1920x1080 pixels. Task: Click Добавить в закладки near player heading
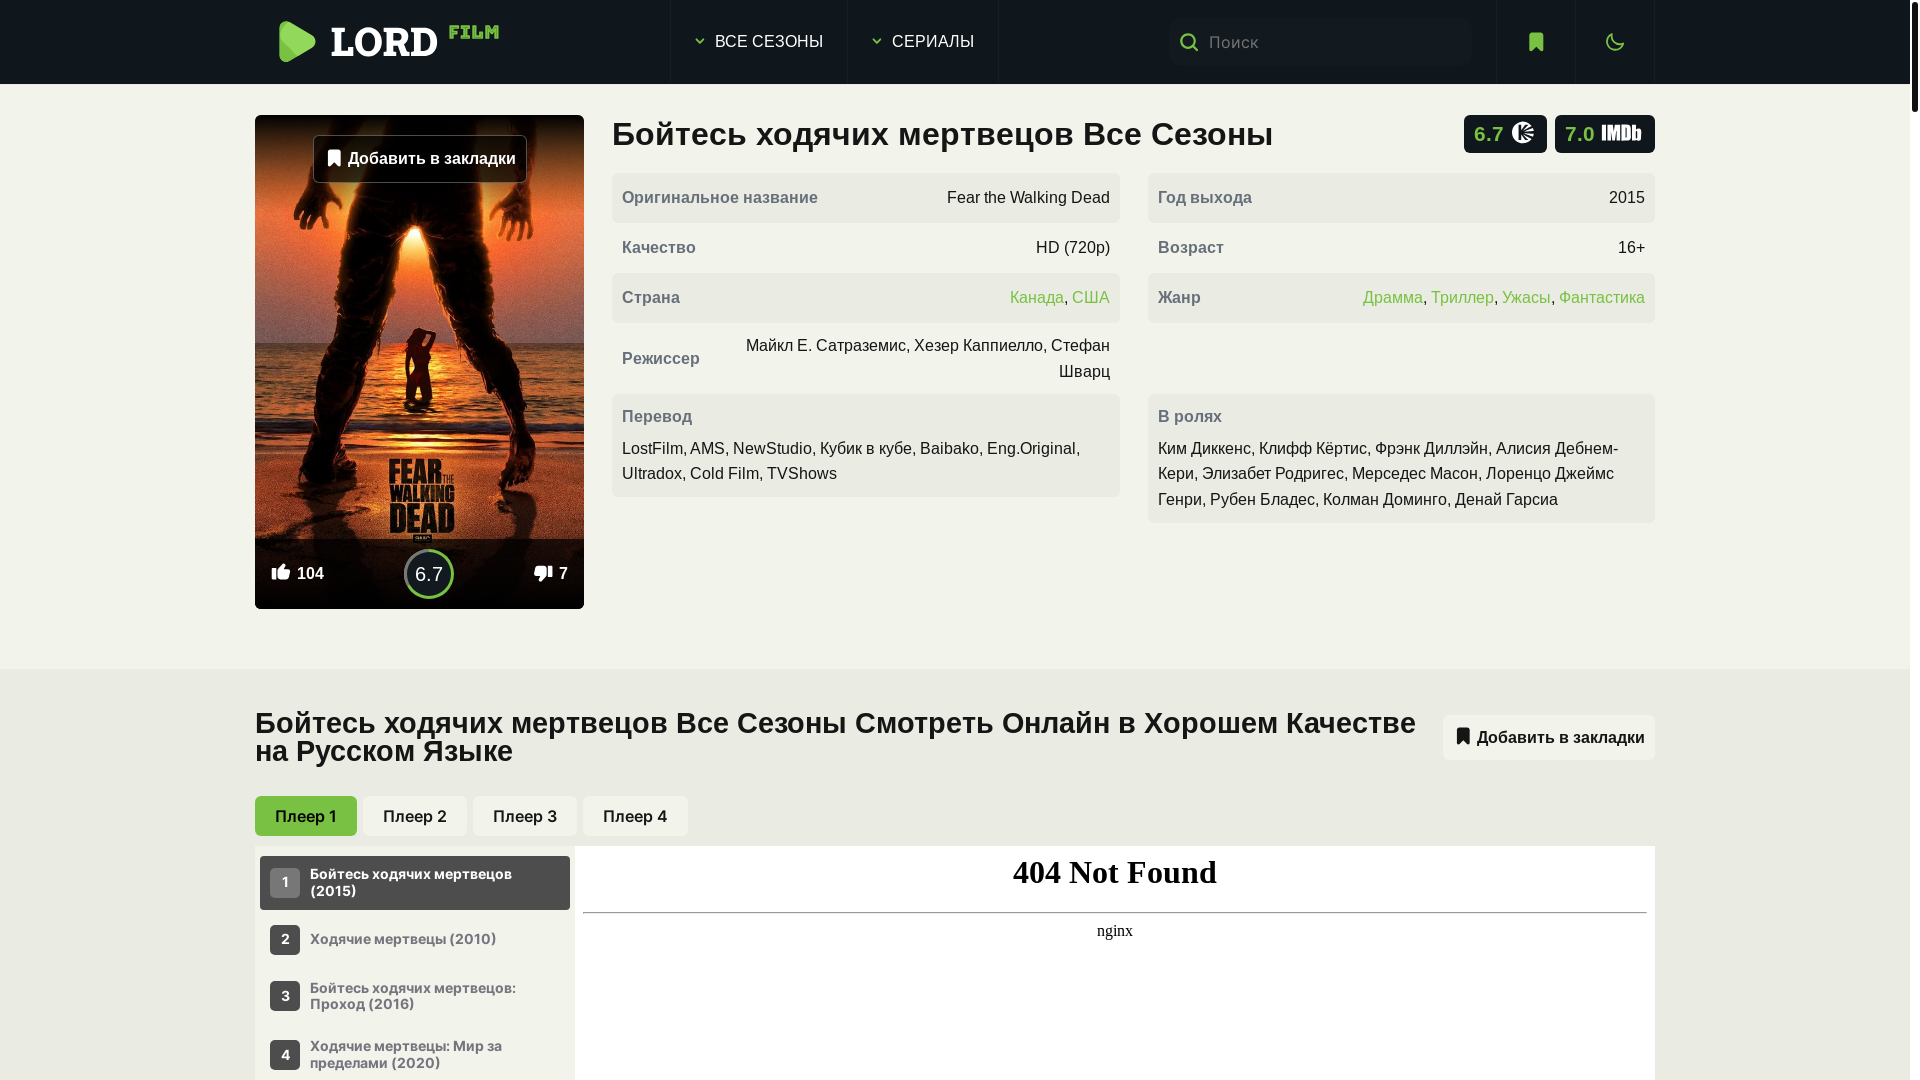click(x=1548, y=737)
